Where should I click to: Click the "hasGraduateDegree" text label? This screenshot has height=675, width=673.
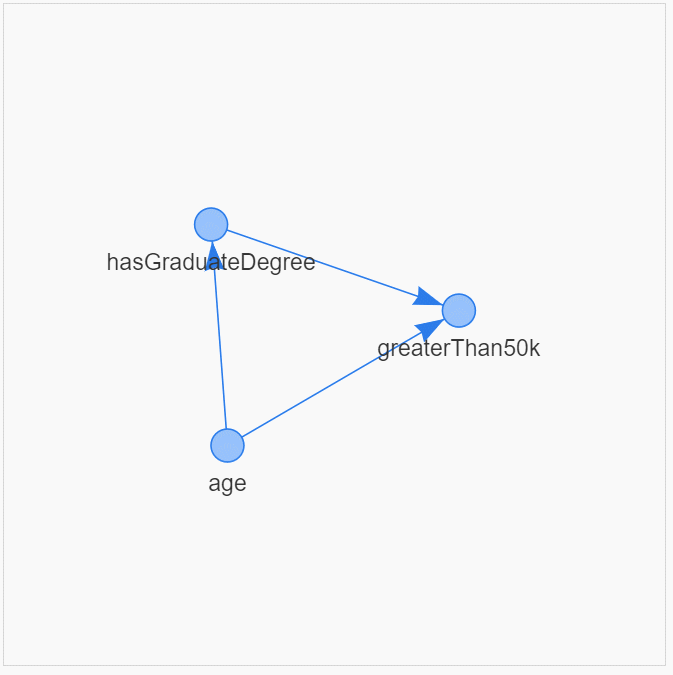[x=211, y=263]
